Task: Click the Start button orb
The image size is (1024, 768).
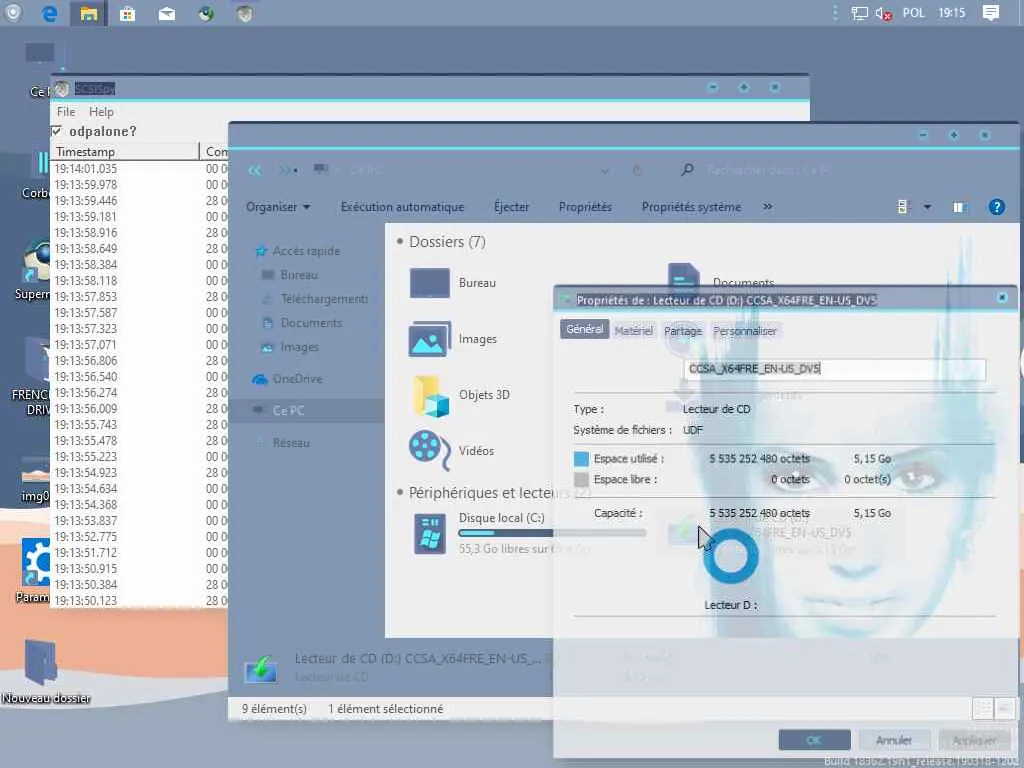Action: (x=12, y=12)
